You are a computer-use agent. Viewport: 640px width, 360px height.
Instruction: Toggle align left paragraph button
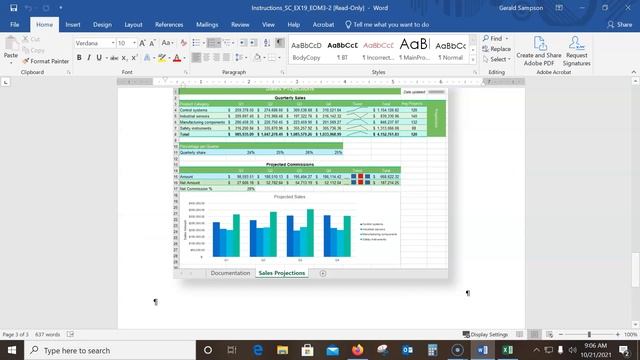(196, 58)
